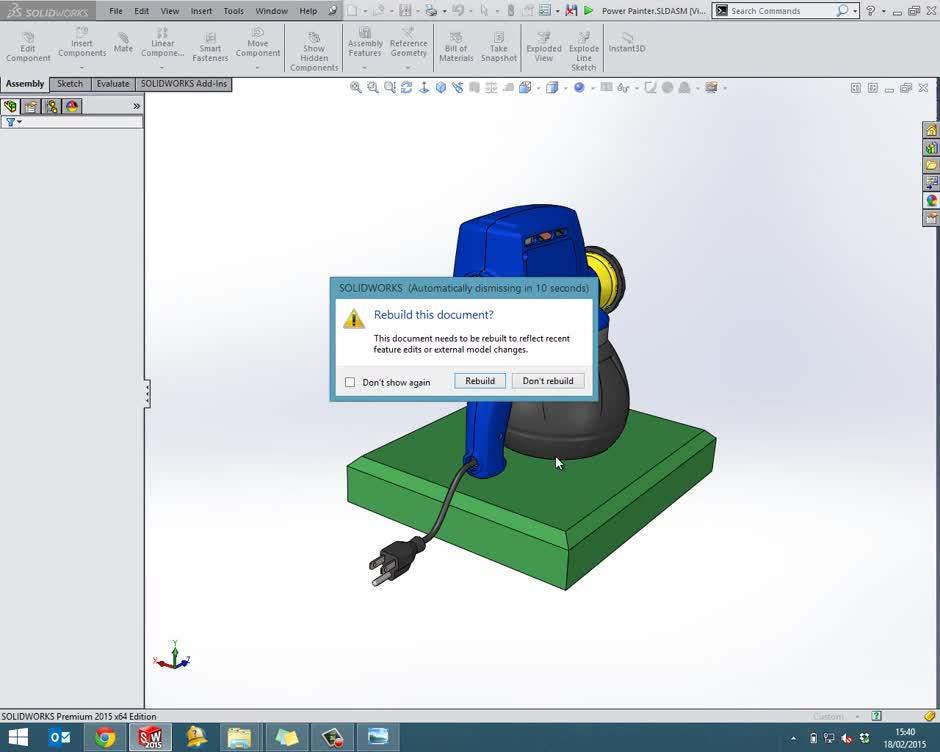The image size is (940, 752).
Task: Select Zoom to Fit in the view toolbar
Action: tap(356, 88)
